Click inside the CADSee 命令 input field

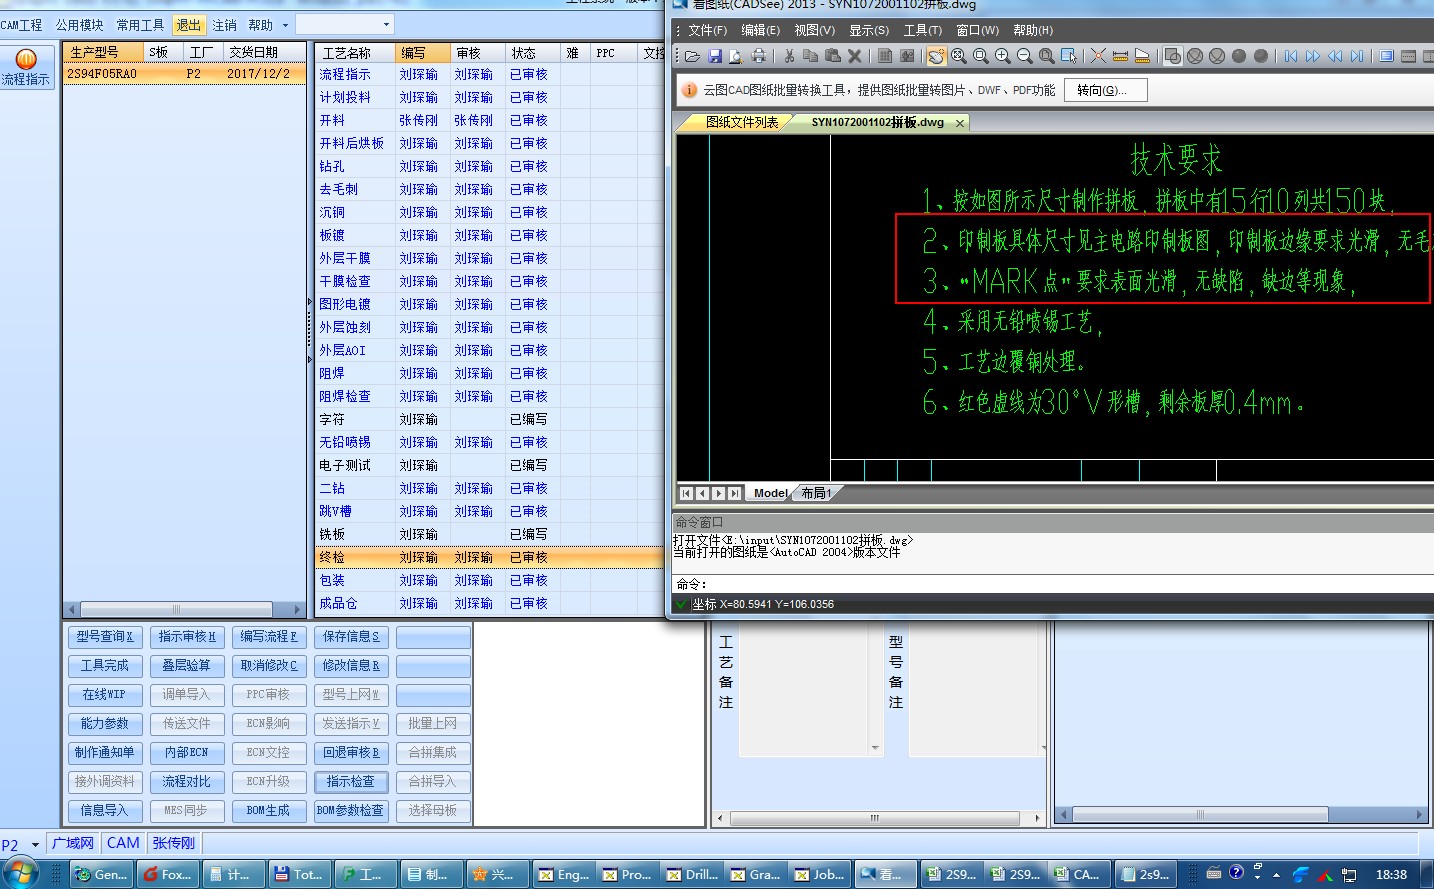[x=1070, y=584]
